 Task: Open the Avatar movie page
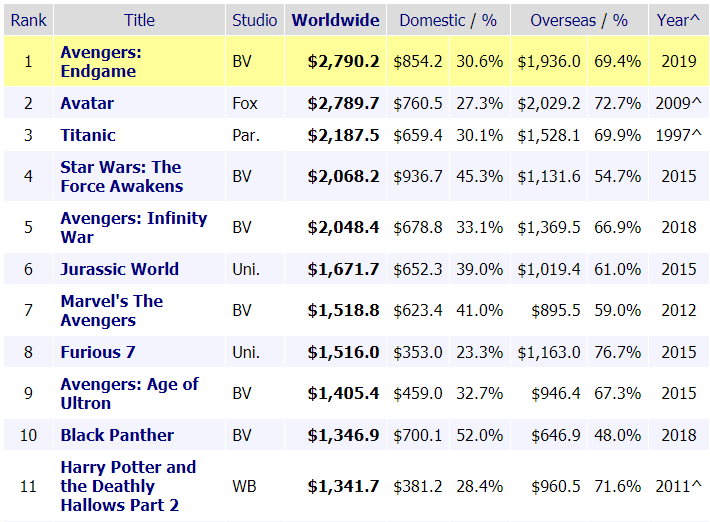pos(87,103)
